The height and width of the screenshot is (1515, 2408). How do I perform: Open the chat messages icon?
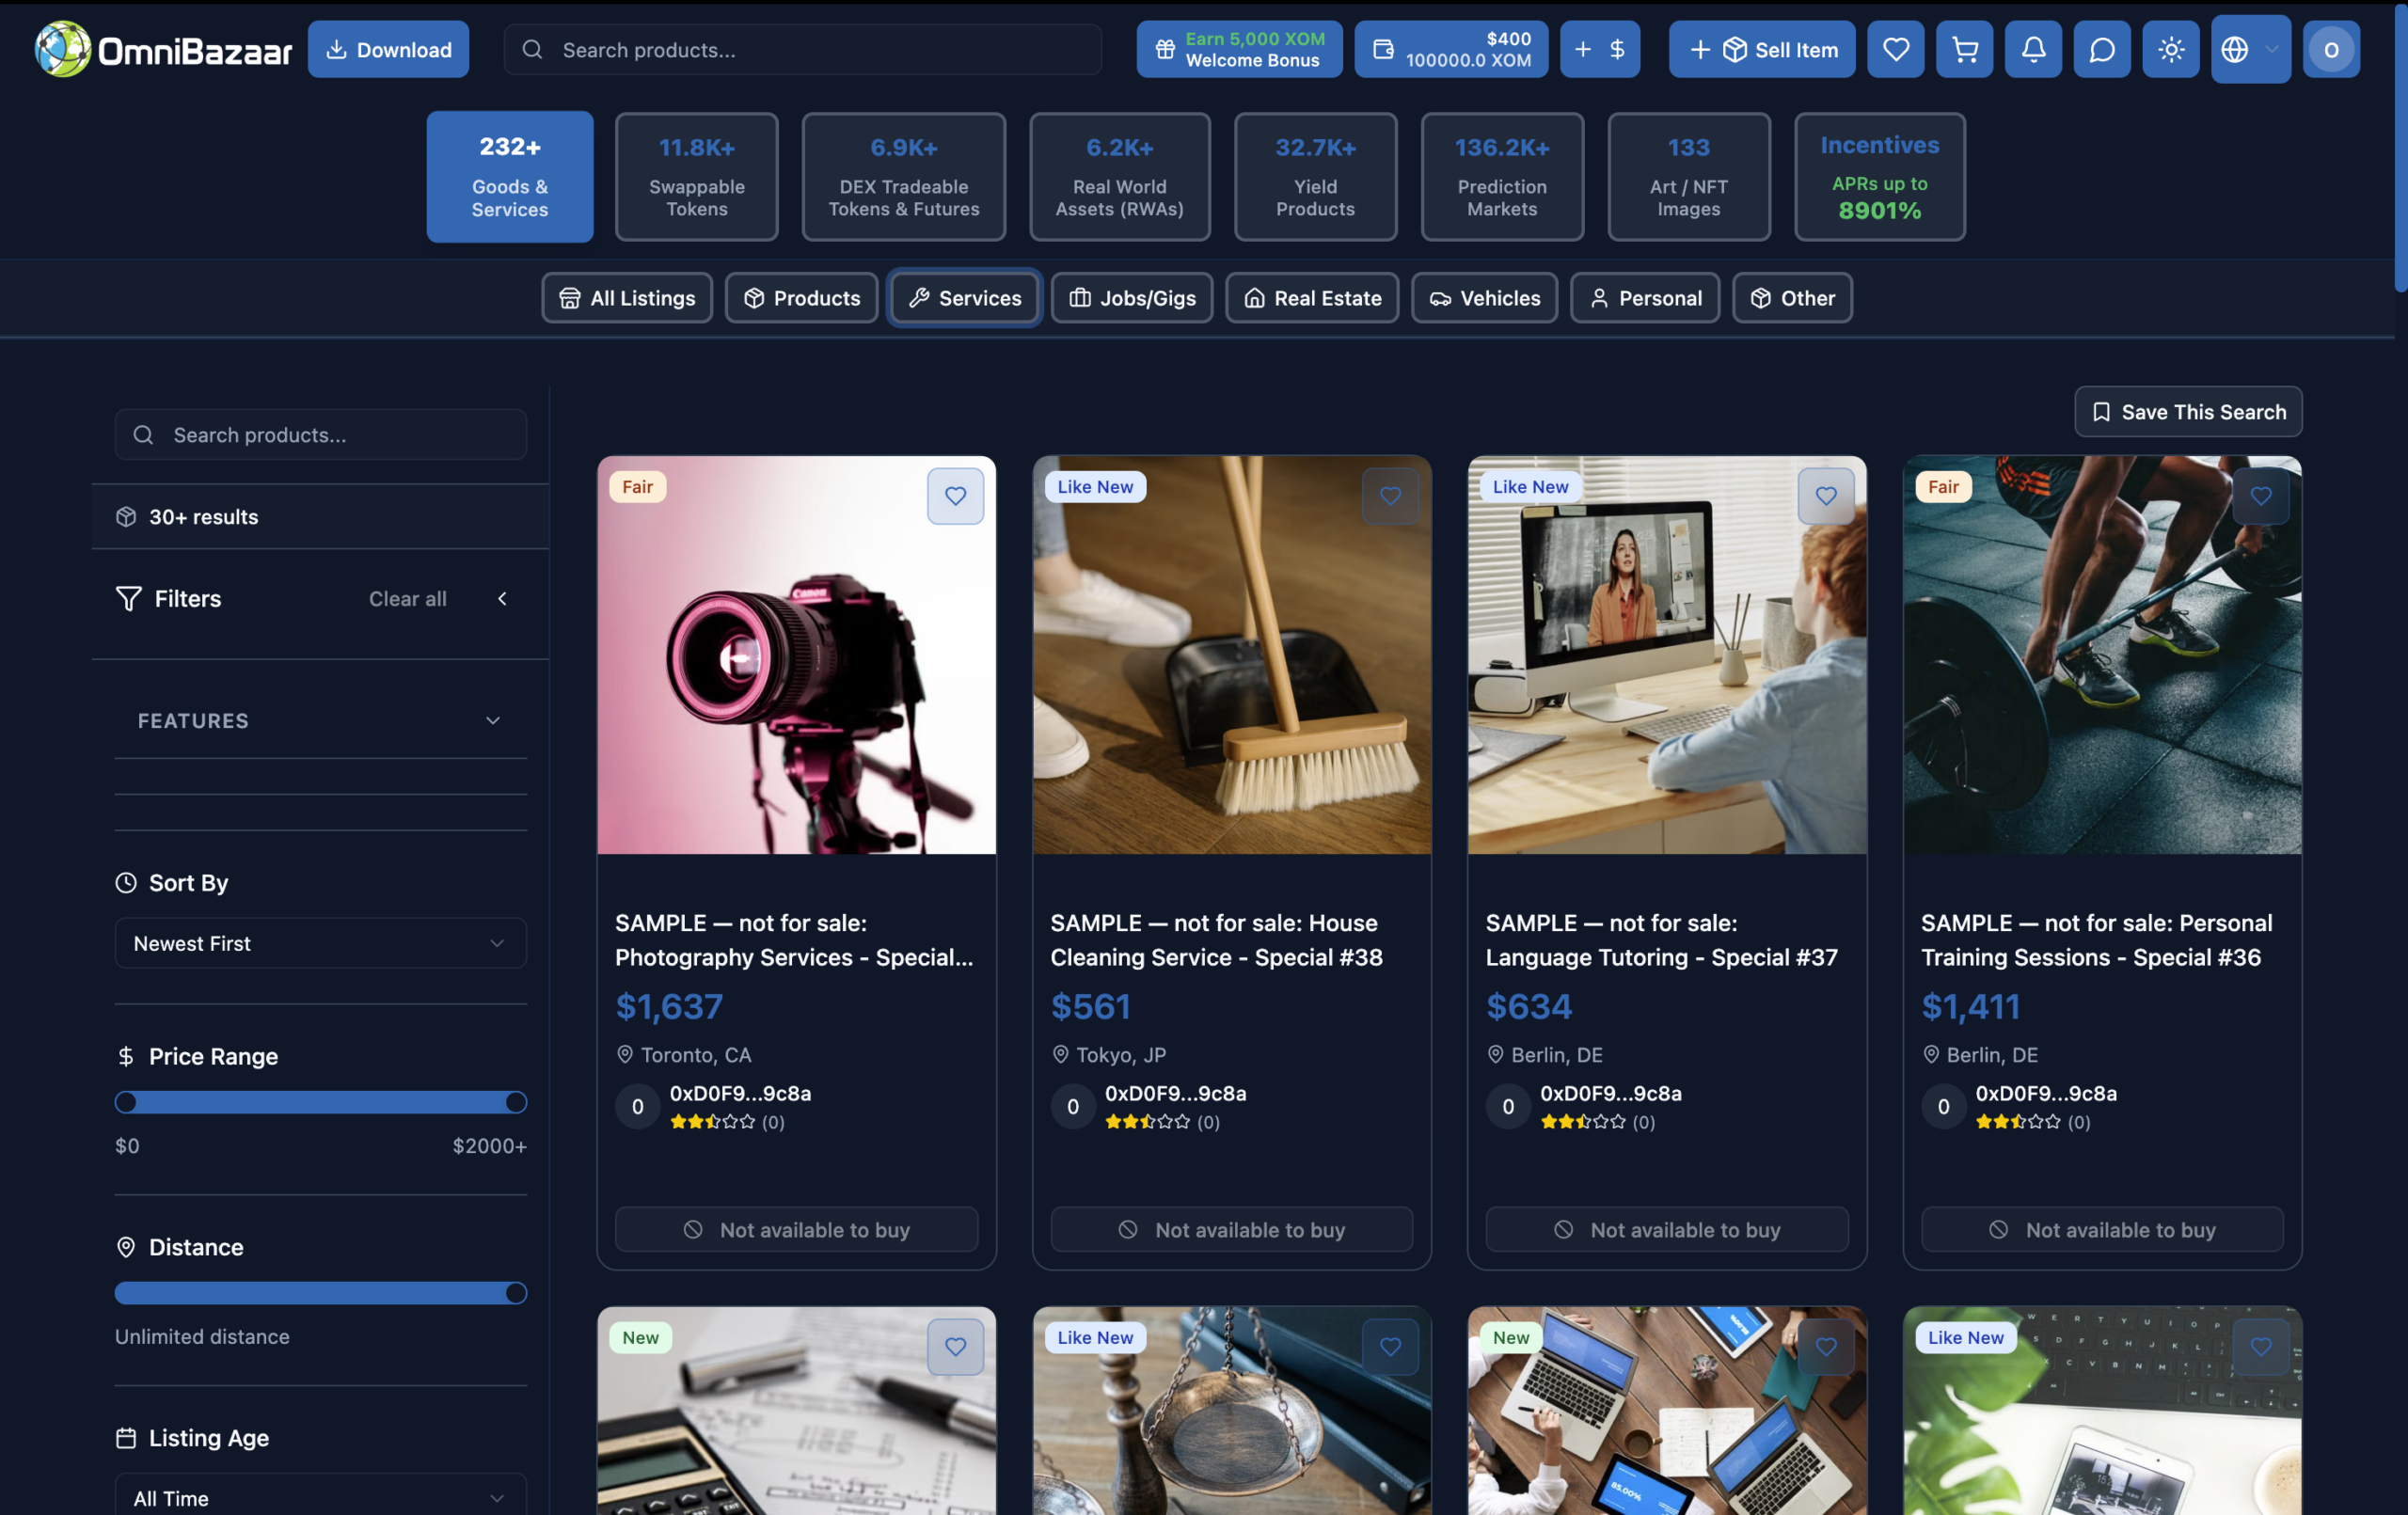click(x=2102, y=49)
